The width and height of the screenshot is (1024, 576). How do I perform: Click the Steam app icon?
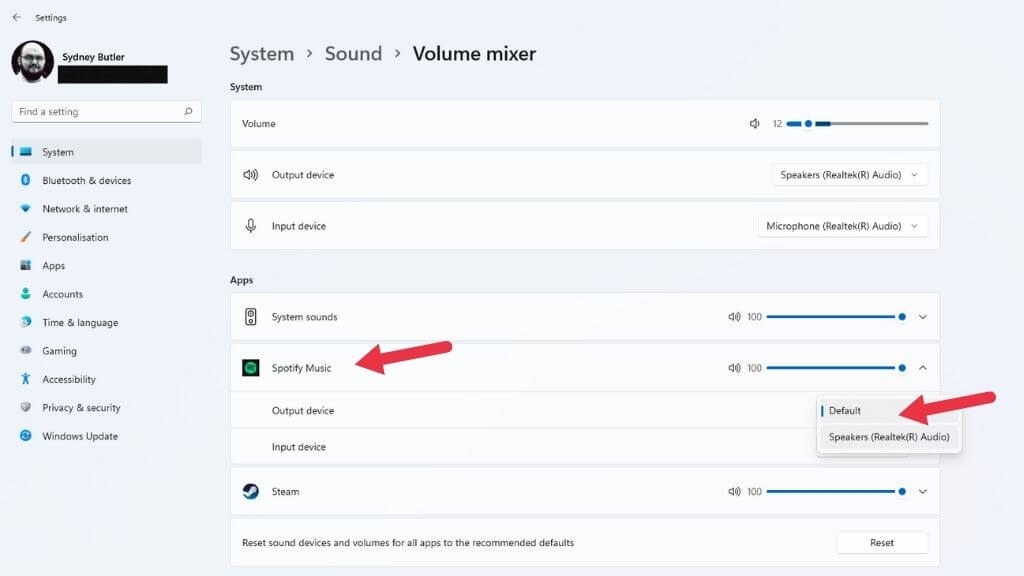click(251, 492)
